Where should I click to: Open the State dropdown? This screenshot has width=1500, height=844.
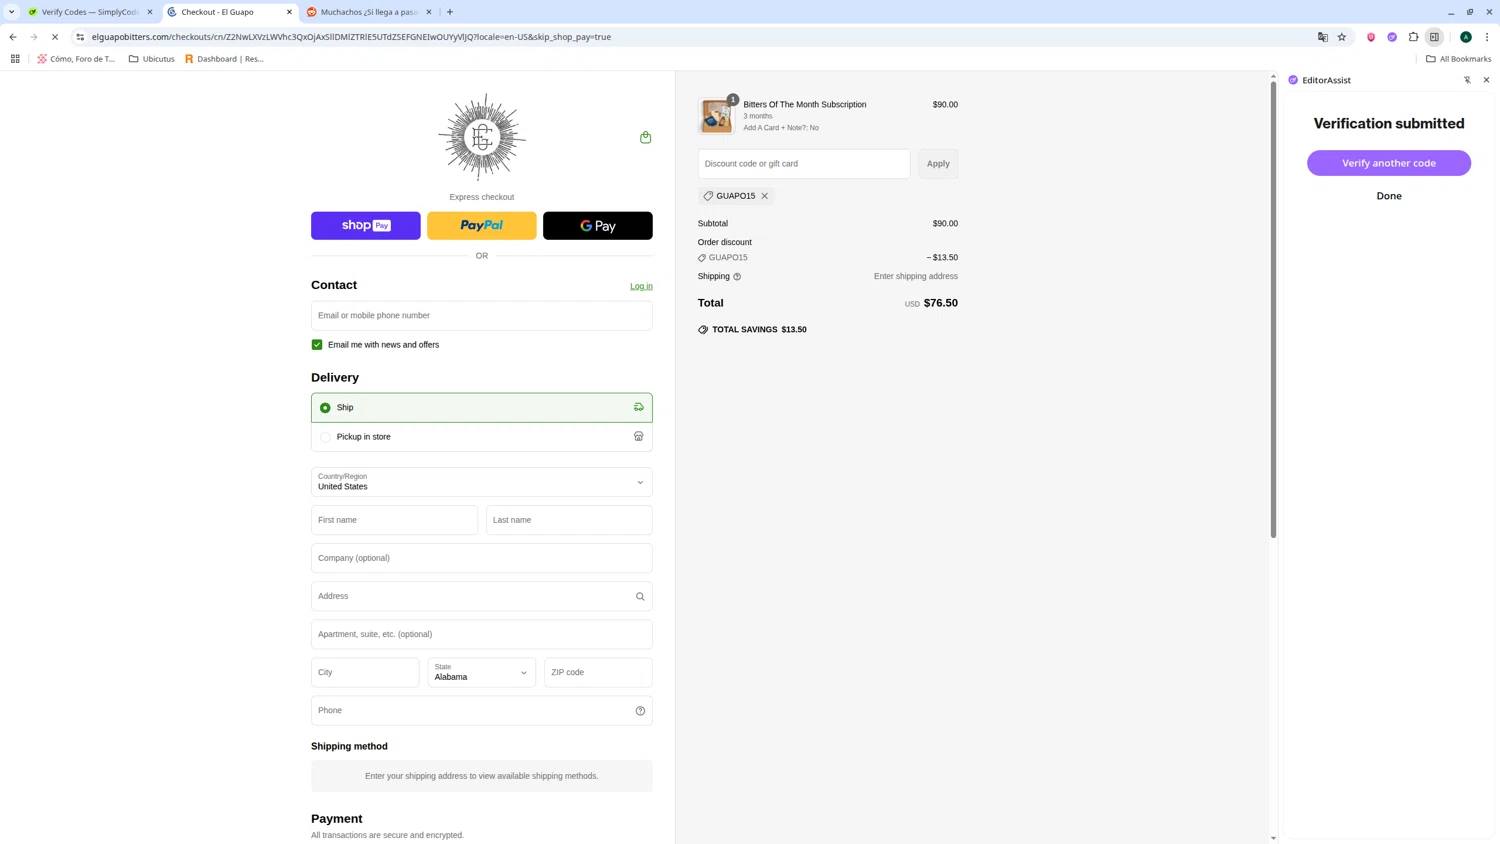[482, 672]
